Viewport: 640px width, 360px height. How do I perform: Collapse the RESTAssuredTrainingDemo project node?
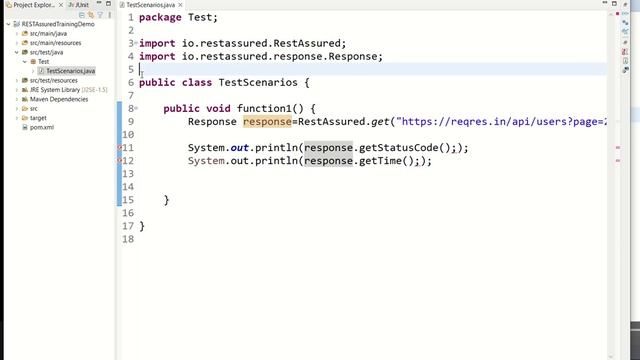click(x=8, y=24)
